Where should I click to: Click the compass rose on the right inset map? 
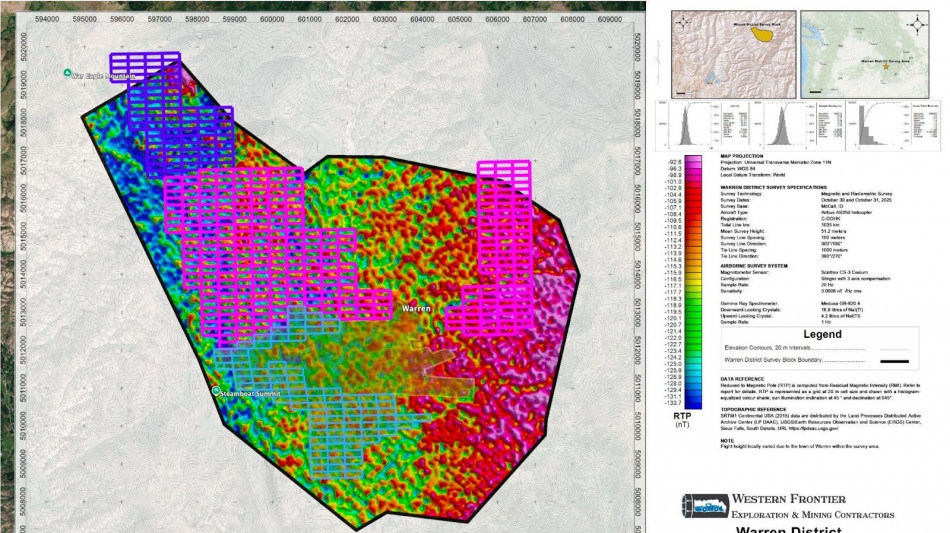click(x=915, y=24)
